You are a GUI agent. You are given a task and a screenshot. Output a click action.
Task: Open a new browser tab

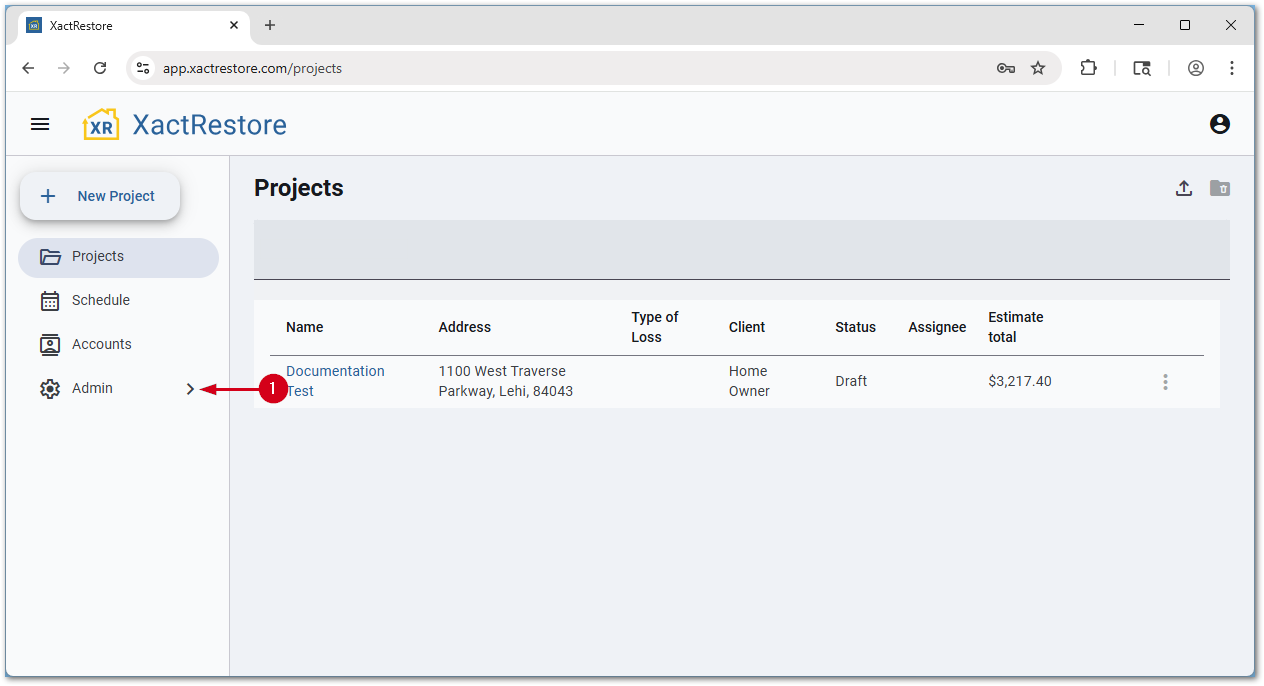click(x=270, y=25)
